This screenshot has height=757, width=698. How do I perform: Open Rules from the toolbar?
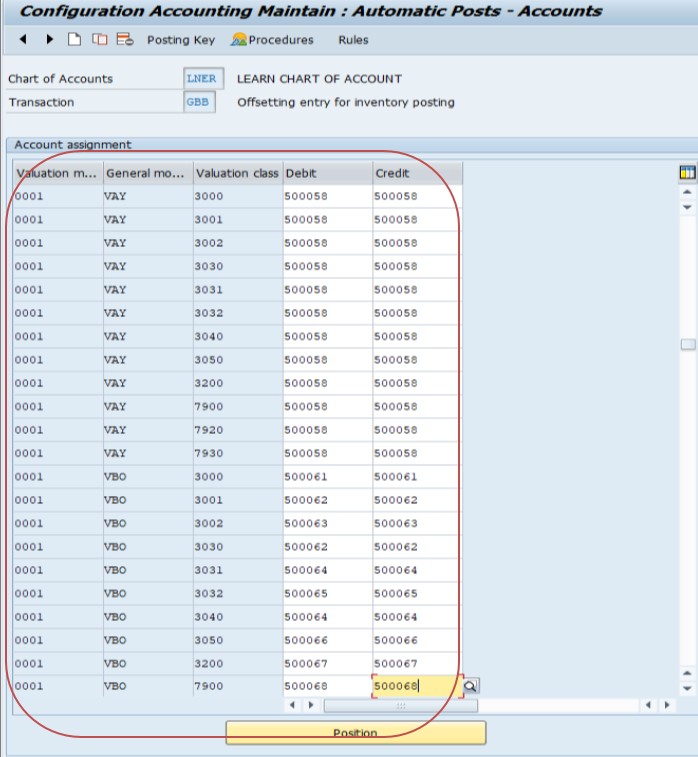[353, 40]
